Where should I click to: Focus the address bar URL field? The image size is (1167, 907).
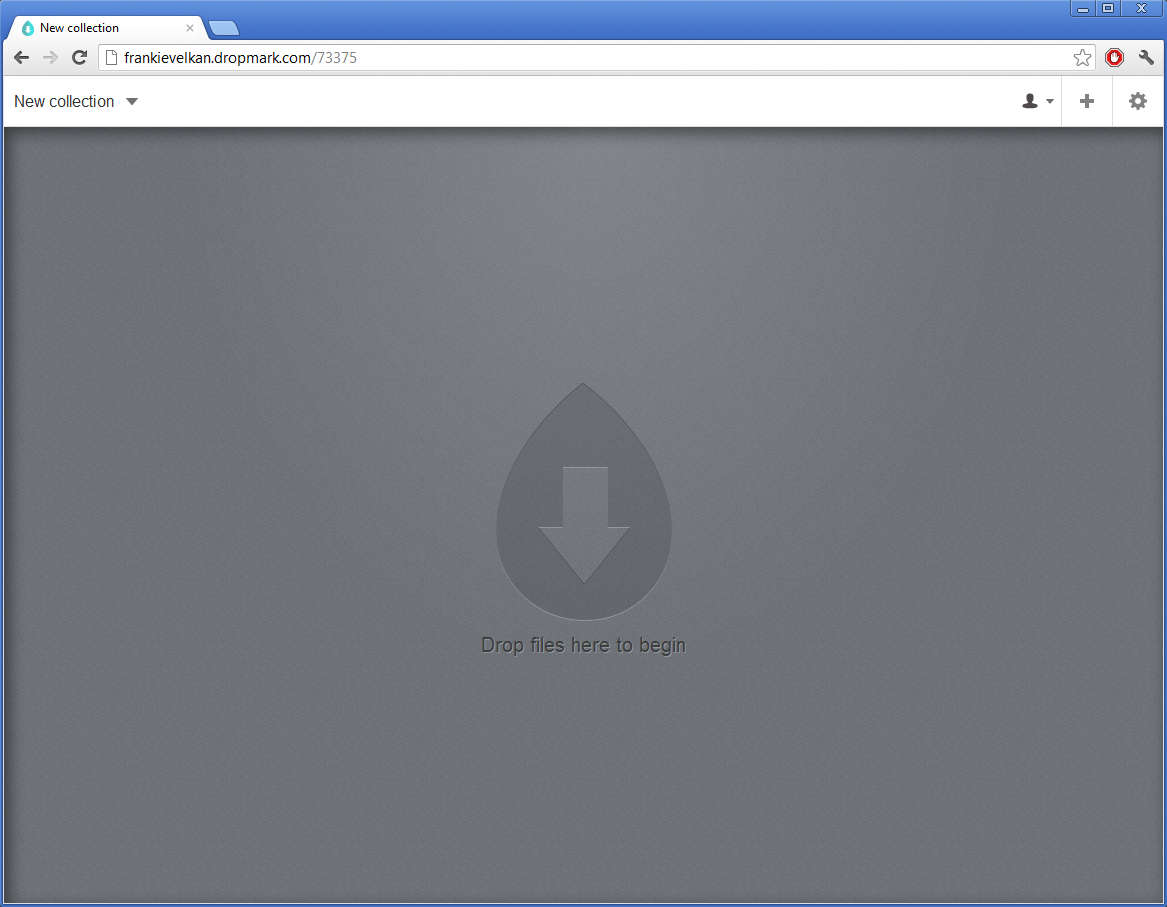[596, 57]
